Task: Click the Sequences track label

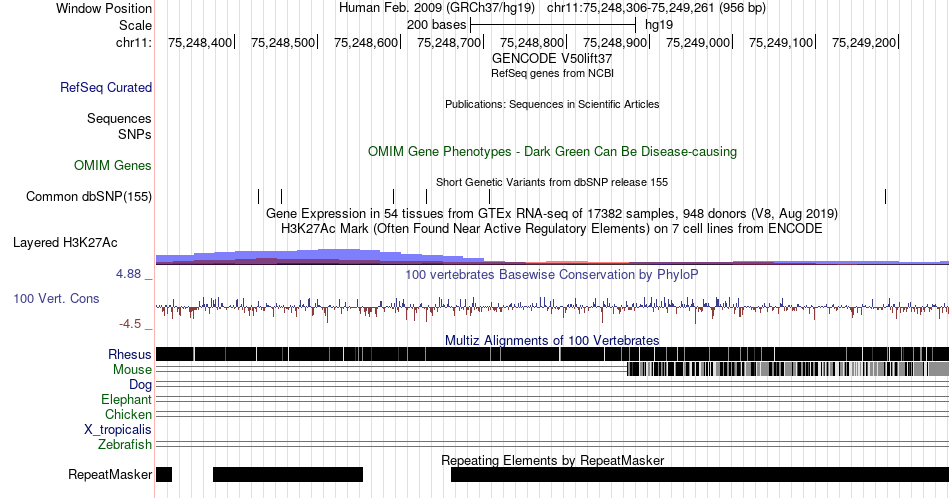Action: [119, 118]
